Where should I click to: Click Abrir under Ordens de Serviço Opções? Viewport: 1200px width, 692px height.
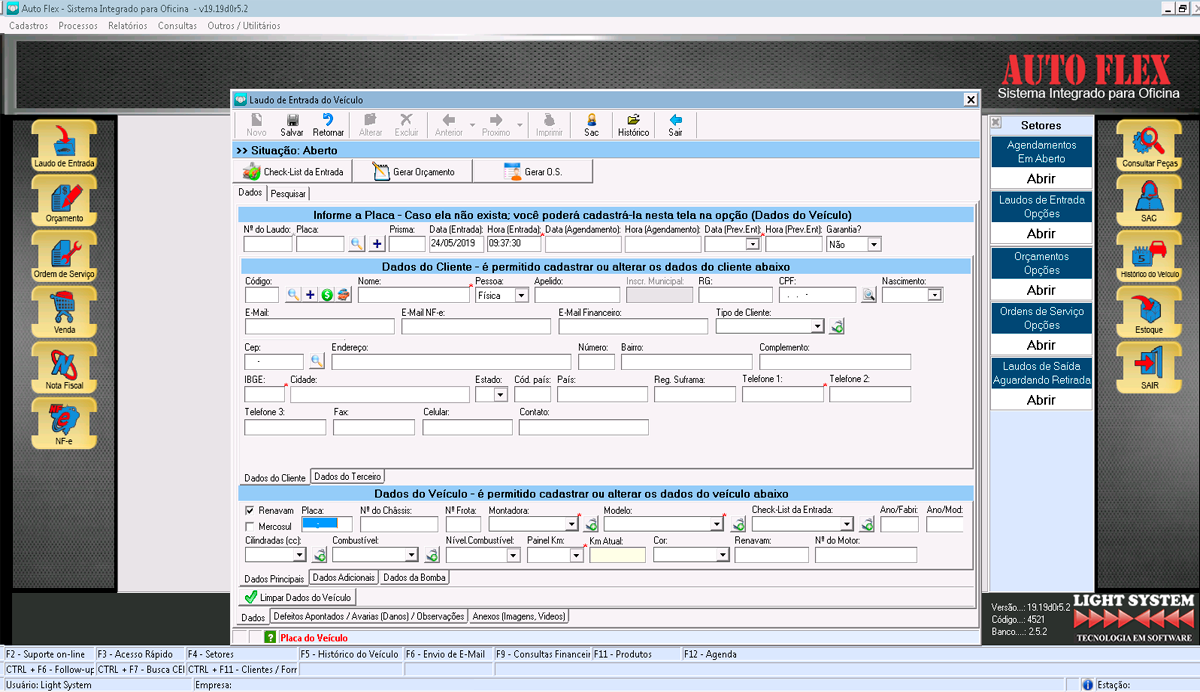[x=1041, y=345]
